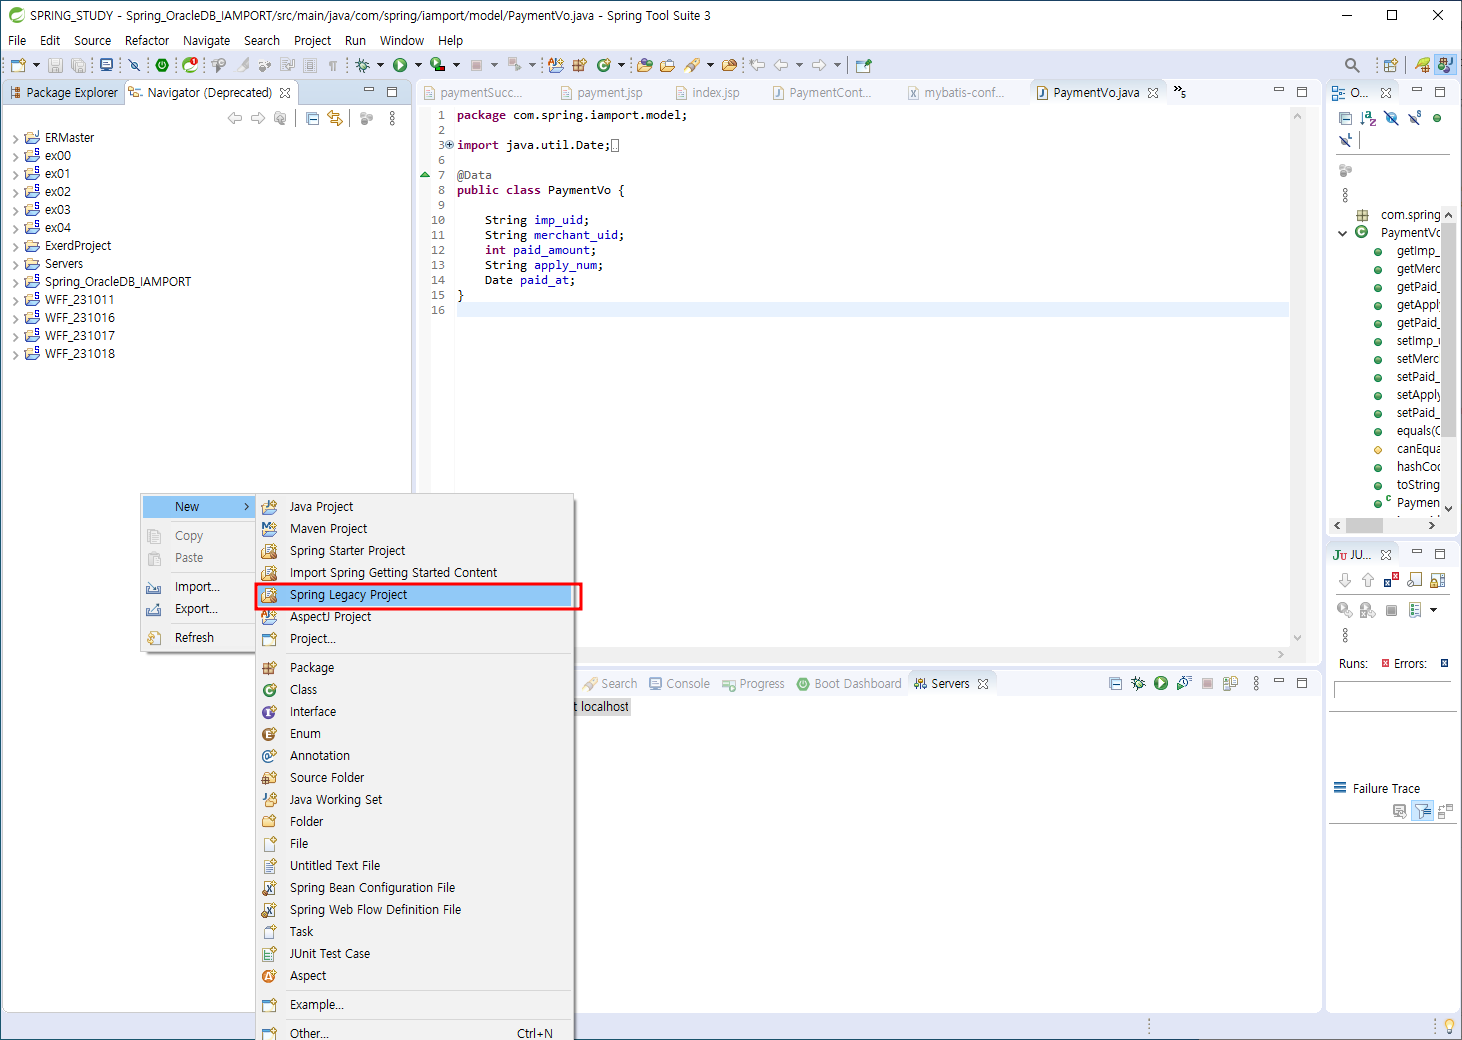Toggle Link with Editor in Navigator

335,118
